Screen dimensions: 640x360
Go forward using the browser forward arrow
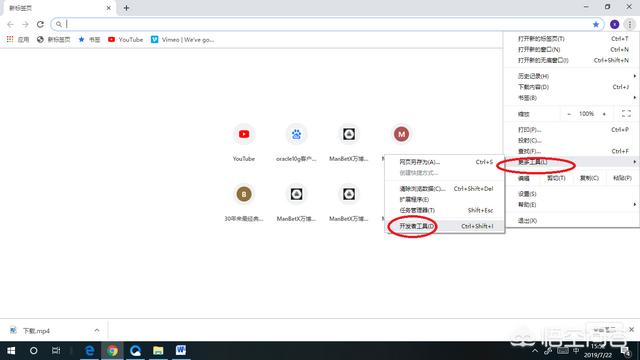click(25, 24)
